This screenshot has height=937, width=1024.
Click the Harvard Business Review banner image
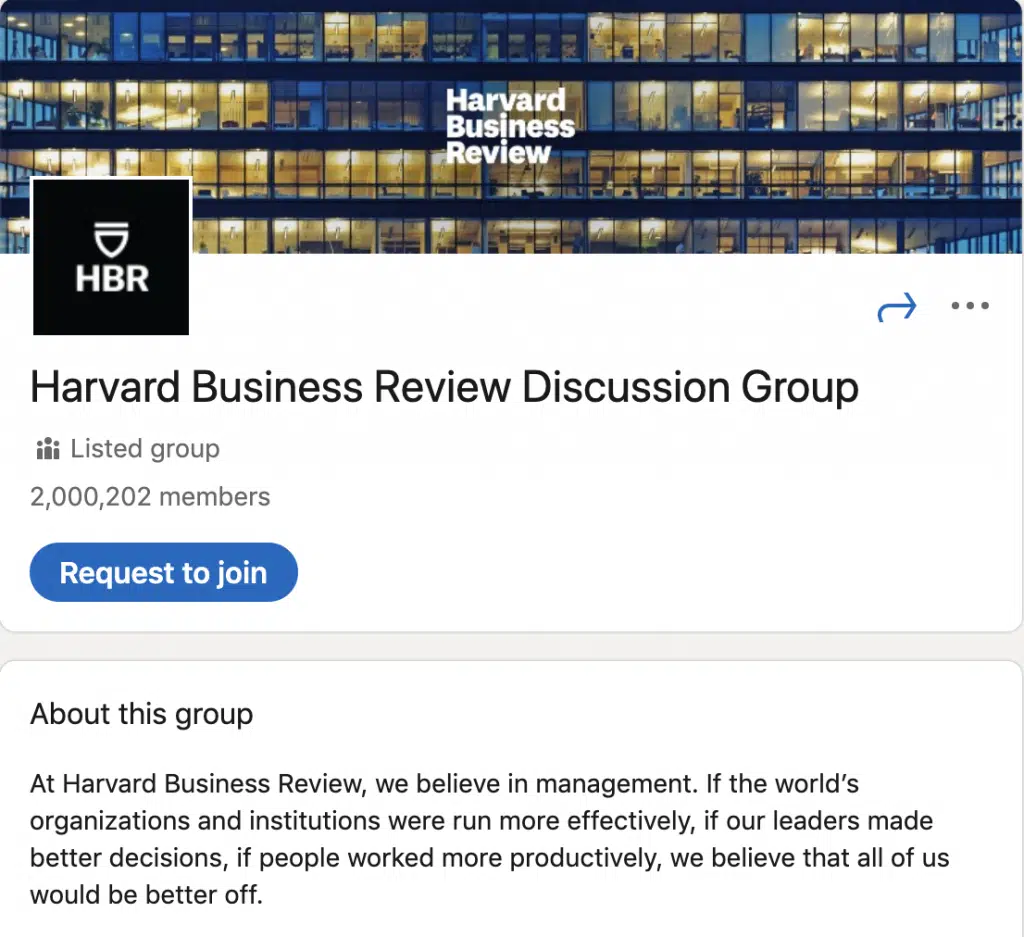[511, 127]
